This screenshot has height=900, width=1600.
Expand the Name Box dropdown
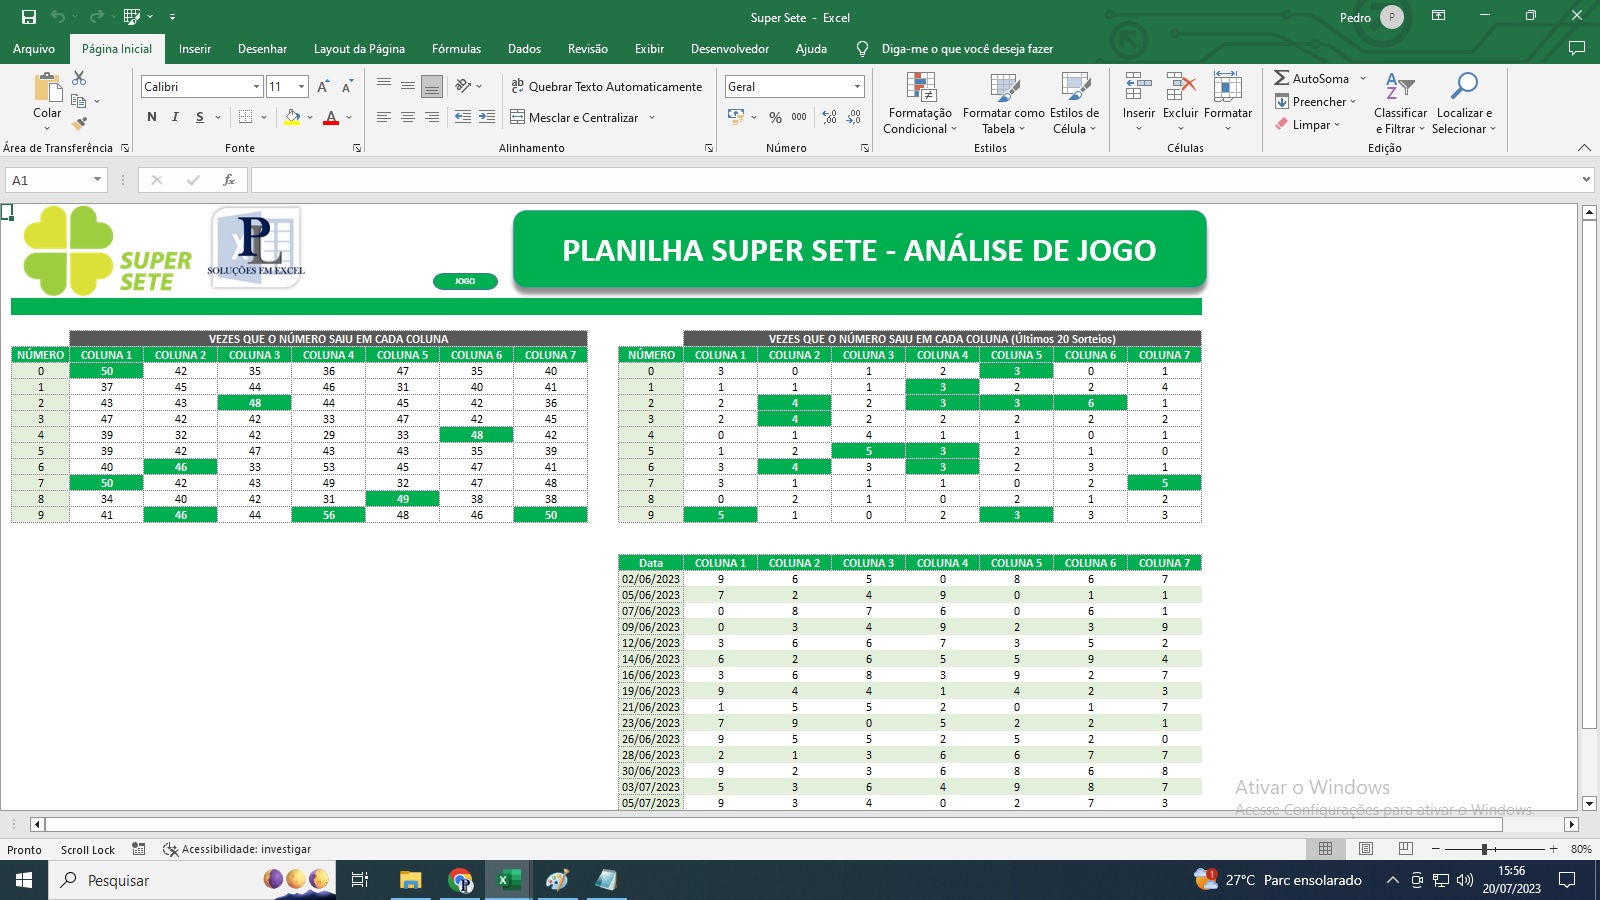(97, 180)
